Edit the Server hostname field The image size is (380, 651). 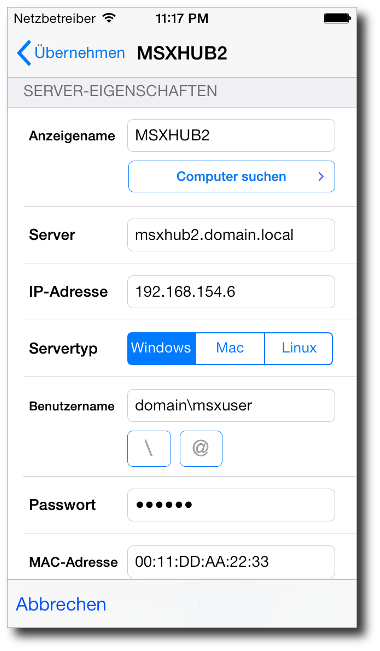tap(231, 235)
